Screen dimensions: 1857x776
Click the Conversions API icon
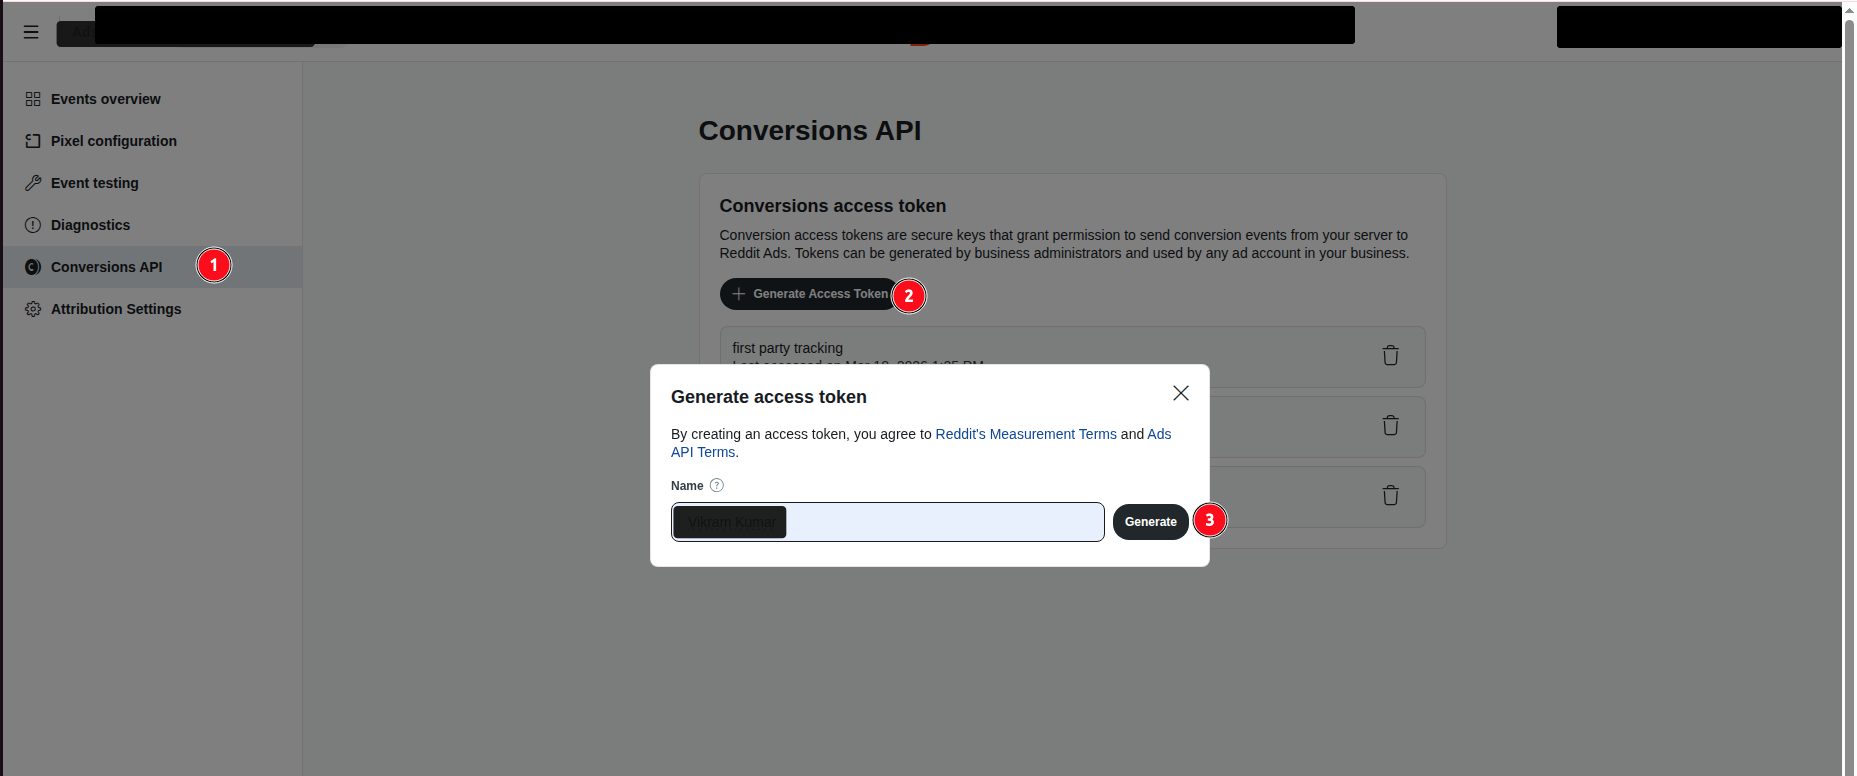click(33, 267)
